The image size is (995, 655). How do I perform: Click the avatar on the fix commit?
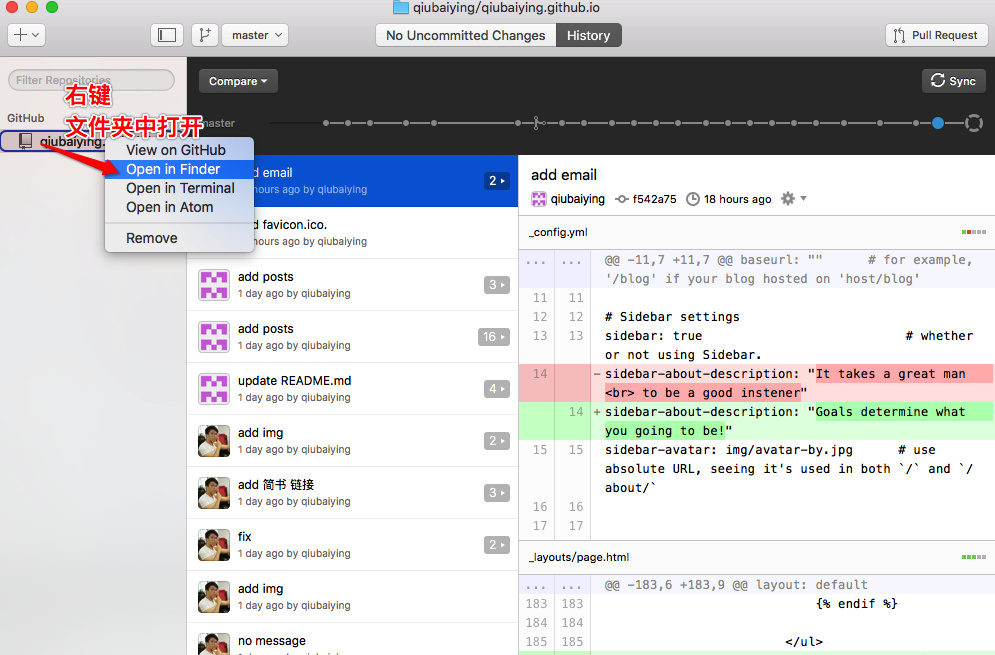(214, 545)
